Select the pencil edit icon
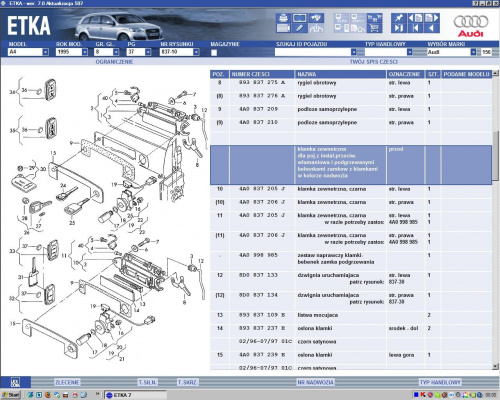This screenshot has height=400, width=500. pyautogui.click(x=299, y=28)
